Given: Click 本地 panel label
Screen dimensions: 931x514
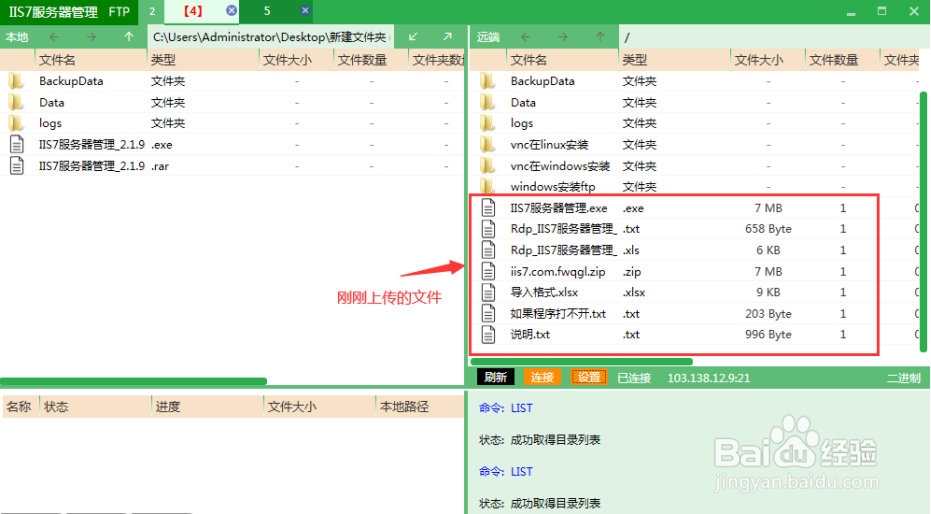Looking at the screenshot, I should [x=17, y=37].
